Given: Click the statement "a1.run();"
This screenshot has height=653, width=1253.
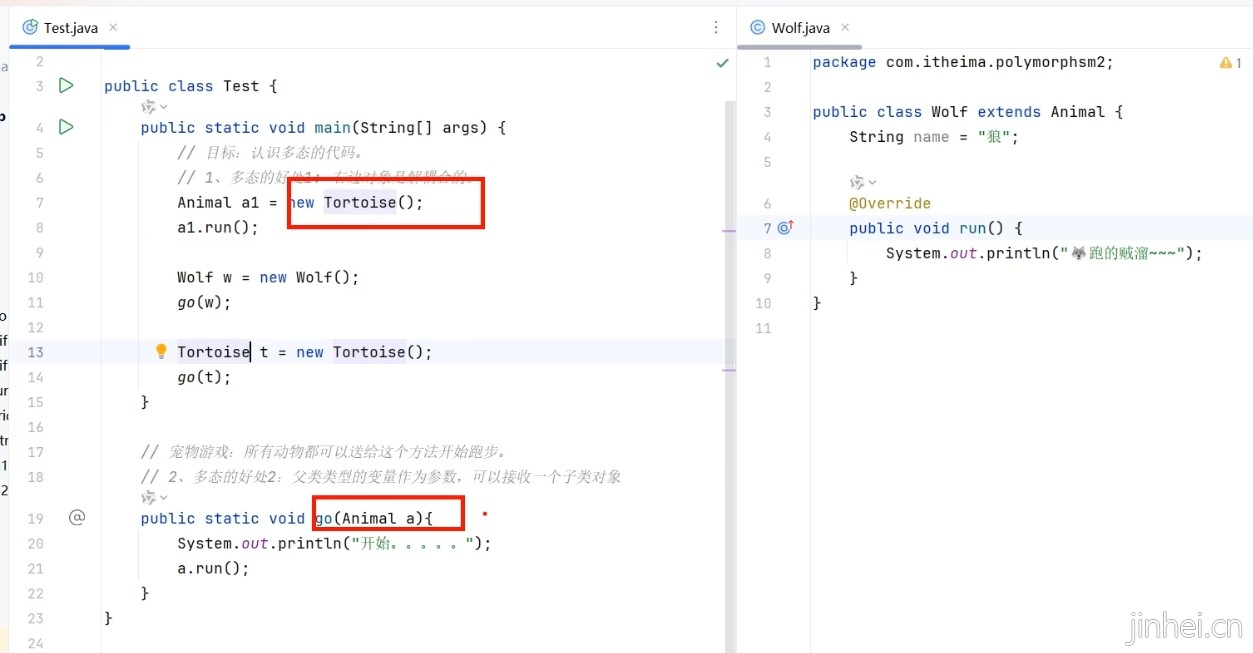Looking at the screenshot, I should pyautogui.click(x=218, y=227).
